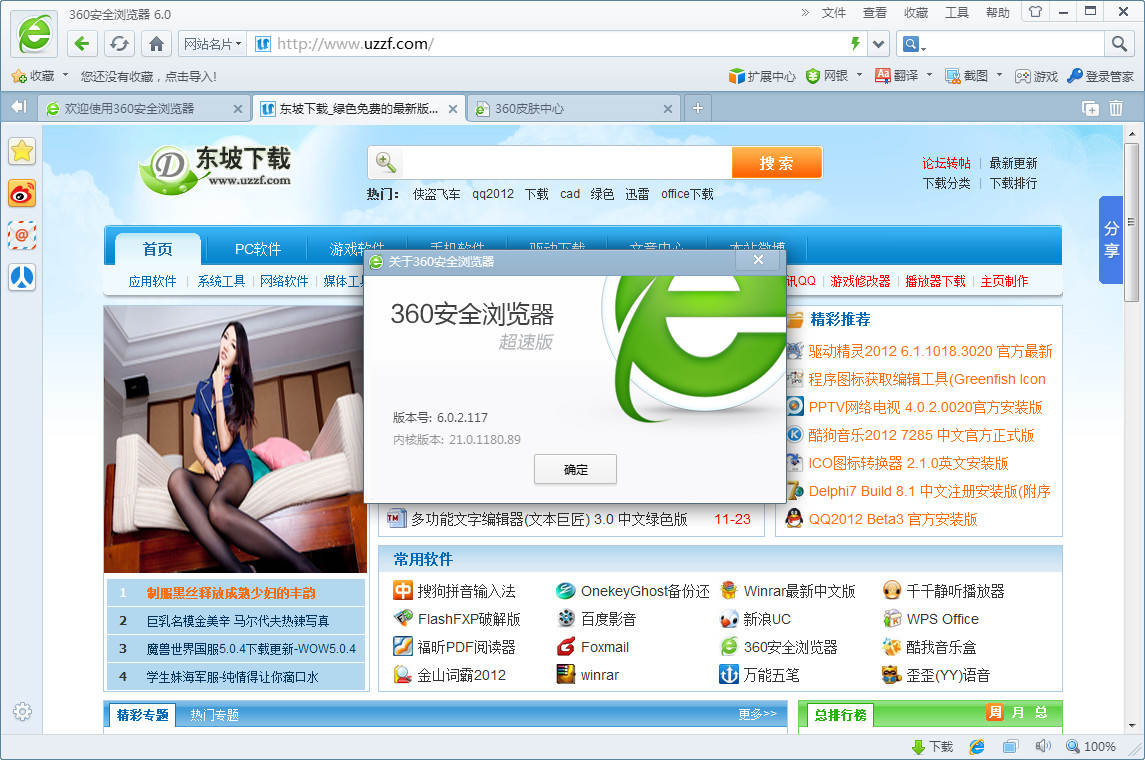Open 扩展中心 extension center
Viewport: 1145px width, 760px height.
[762, 76]
